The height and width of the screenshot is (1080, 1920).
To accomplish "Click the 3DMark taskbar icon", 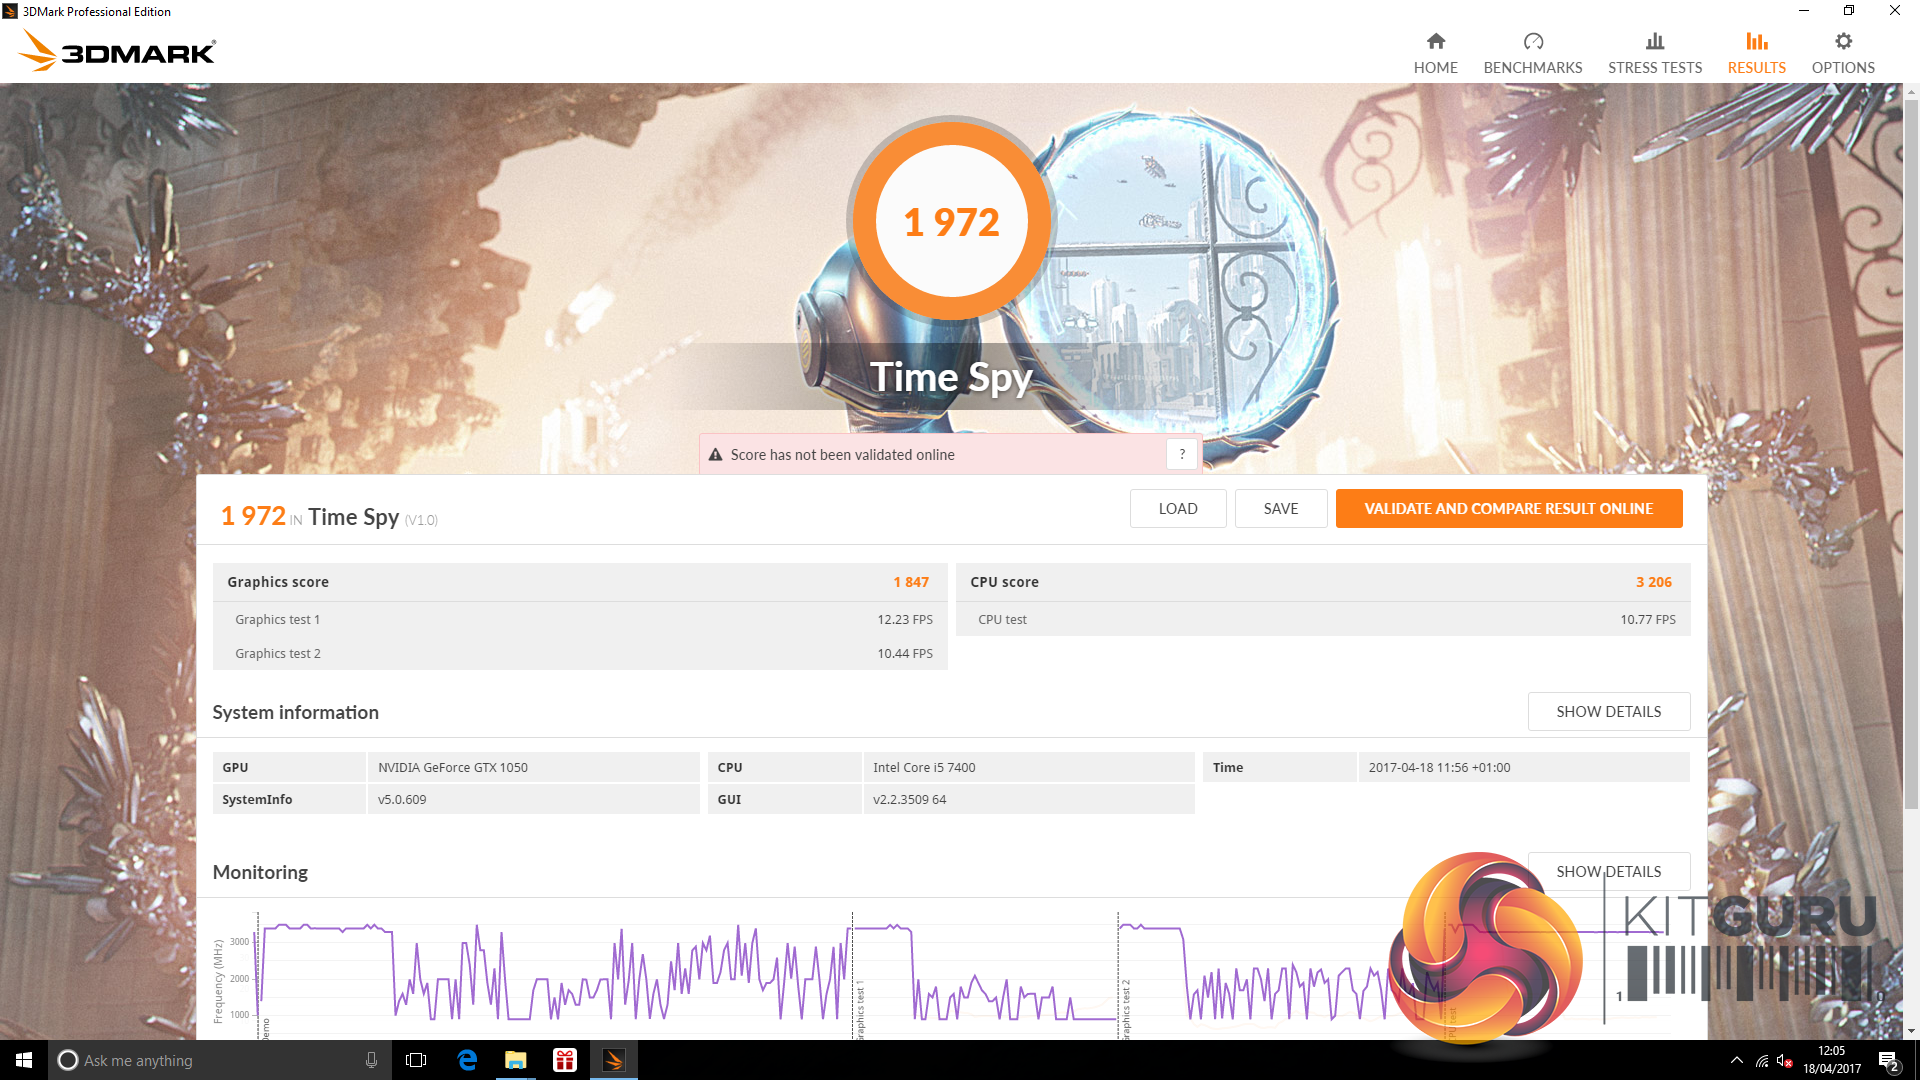I will 614,1060.
